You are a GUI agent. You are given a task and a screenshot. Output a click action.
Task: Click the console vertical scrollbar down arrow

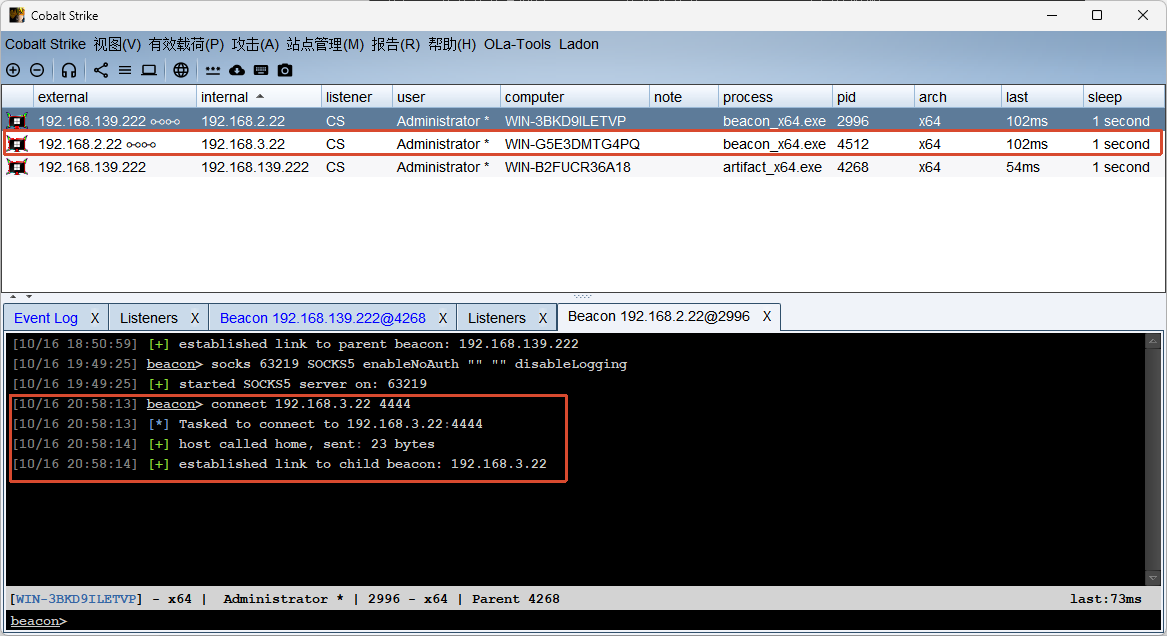[x=1153, y=577]
